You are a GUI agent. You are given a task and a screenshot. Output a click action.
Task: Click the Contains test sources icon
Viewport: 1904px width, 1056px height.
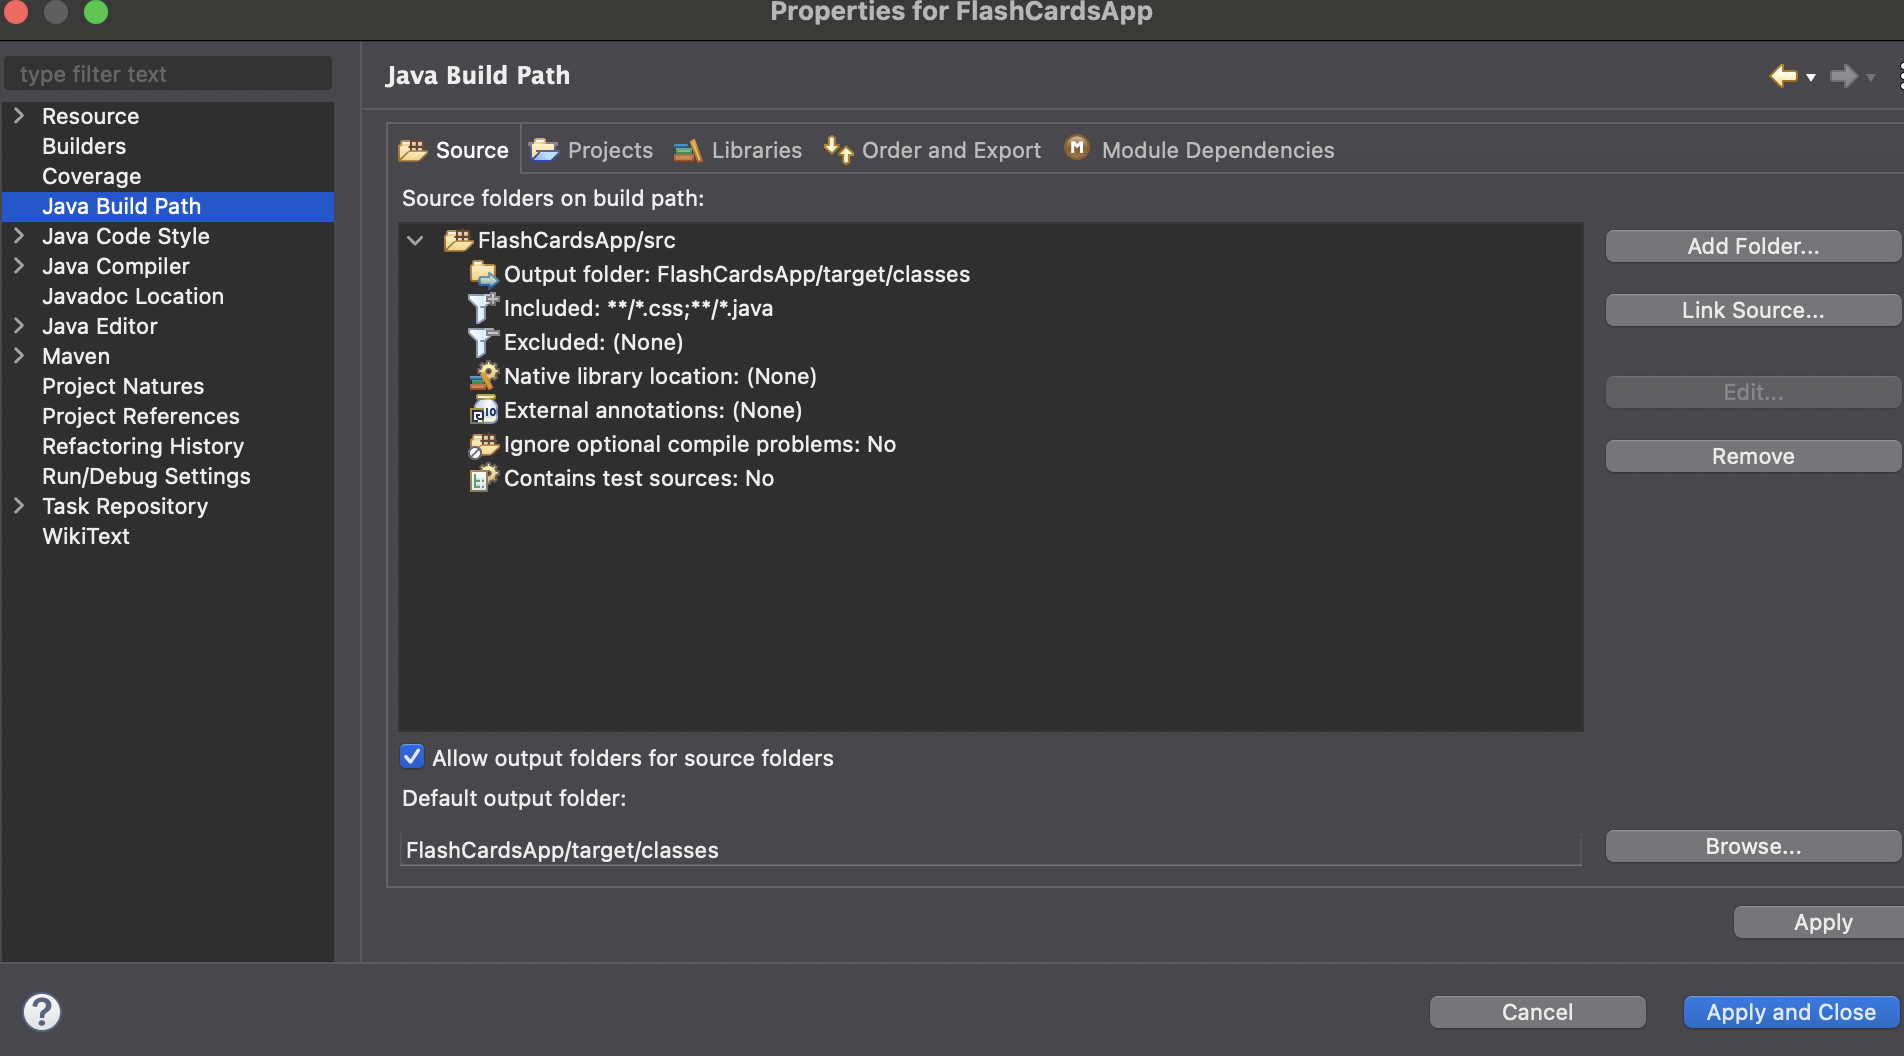pyautogui.click(x=484, y=478)
